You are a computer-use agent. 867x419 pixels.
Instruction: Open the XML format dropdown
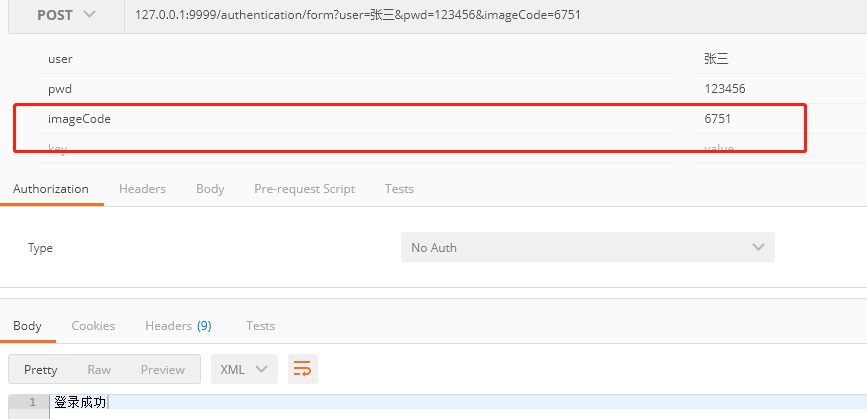tap(244, 369)
